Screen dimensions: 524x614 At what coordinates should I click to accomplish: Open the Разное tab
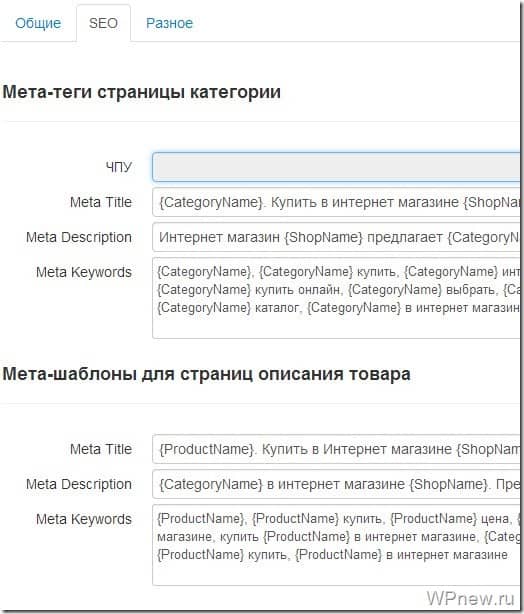click(x=169, y=23)
